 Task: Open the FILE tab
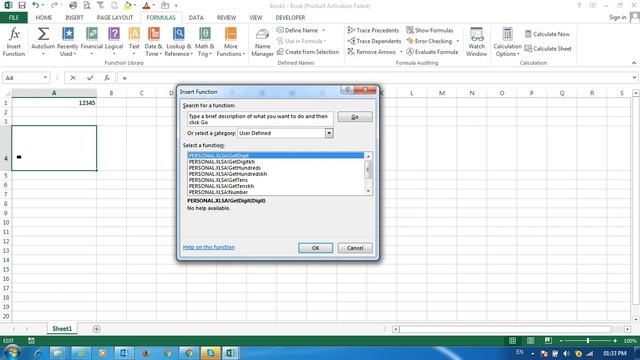point(13,18)
